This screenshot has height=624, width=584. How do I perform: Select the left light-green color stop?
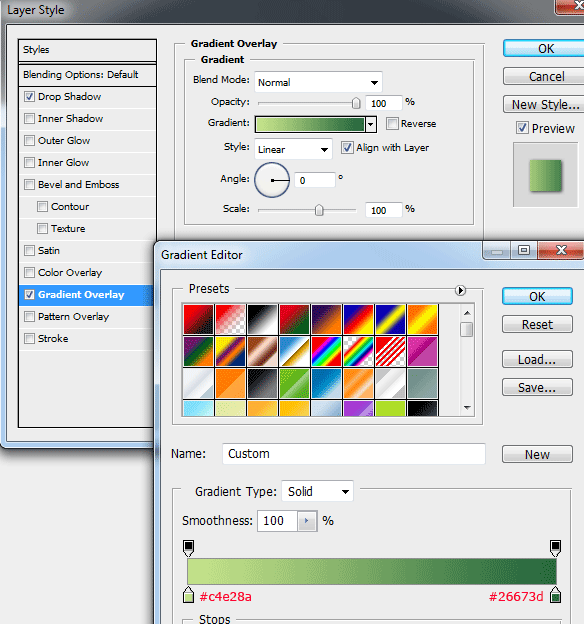click(x=188, y=595)
